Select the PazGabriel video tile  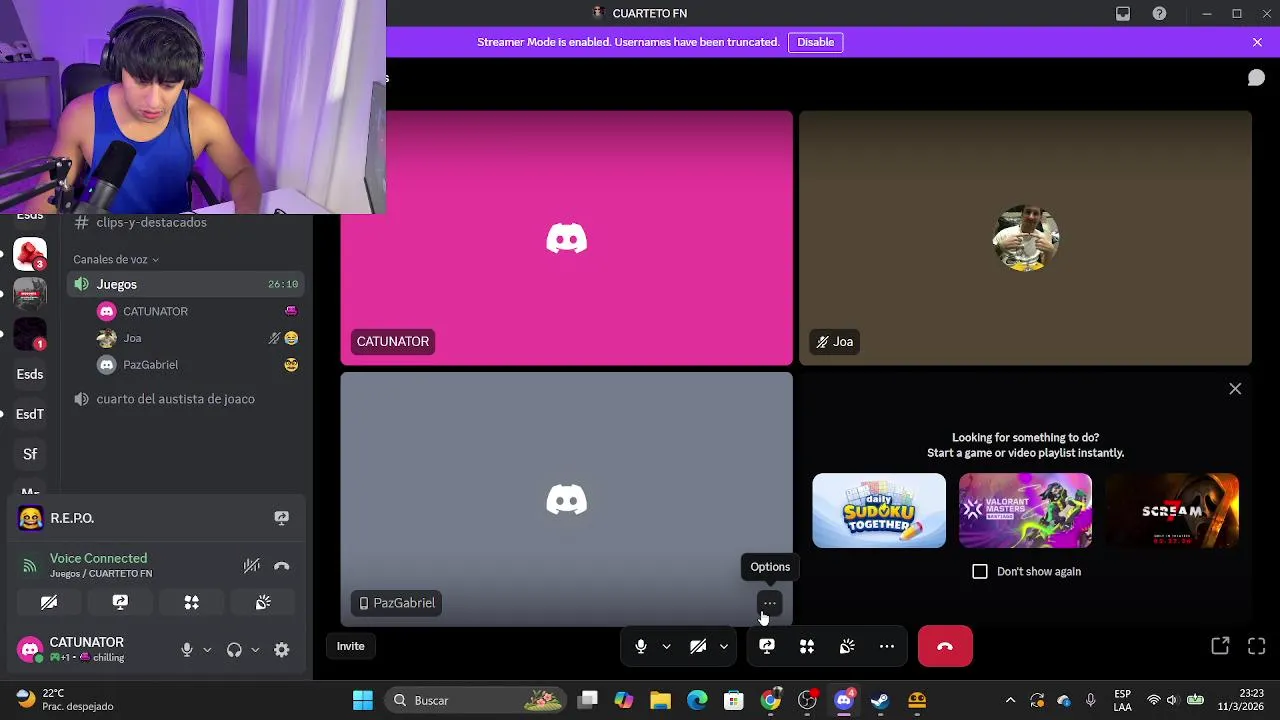coord(566,499)
